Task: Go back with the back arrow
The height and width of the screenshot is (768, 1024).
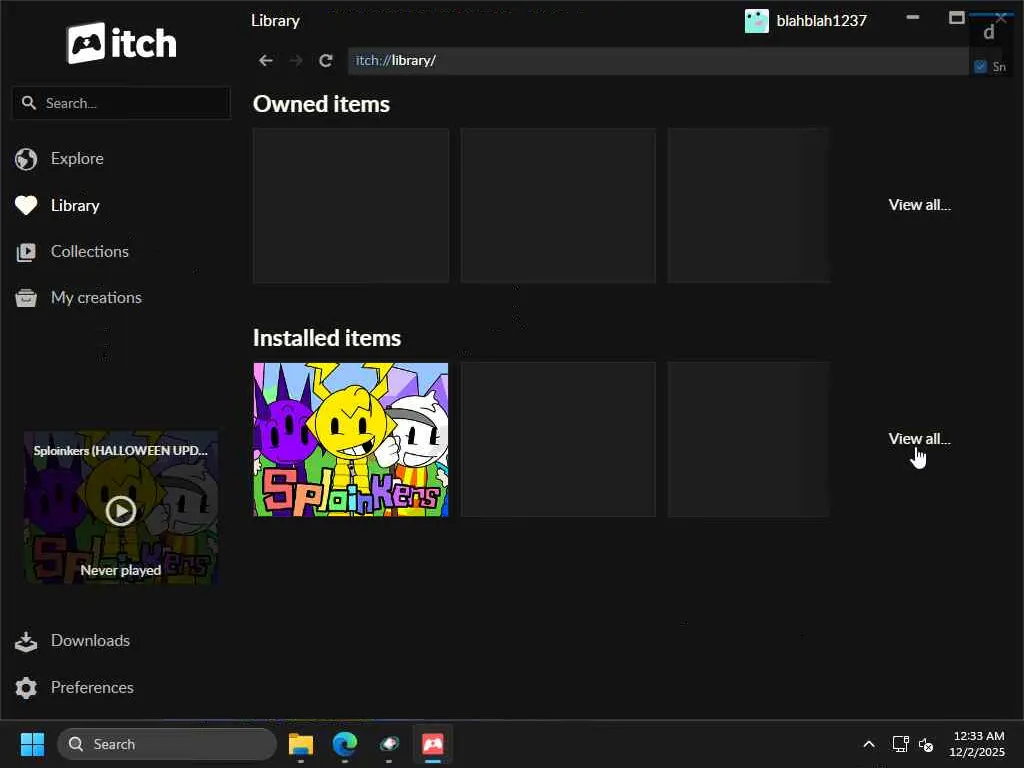Action: 265,61
